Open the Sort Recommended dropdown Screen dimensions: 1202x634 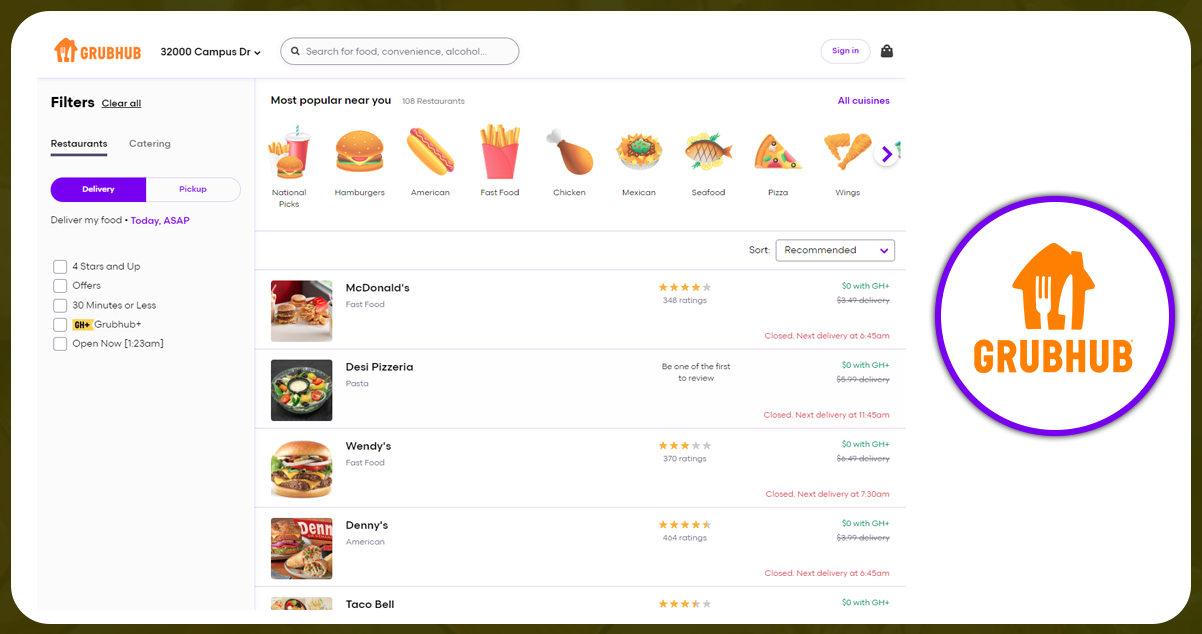tap(835, 250)
